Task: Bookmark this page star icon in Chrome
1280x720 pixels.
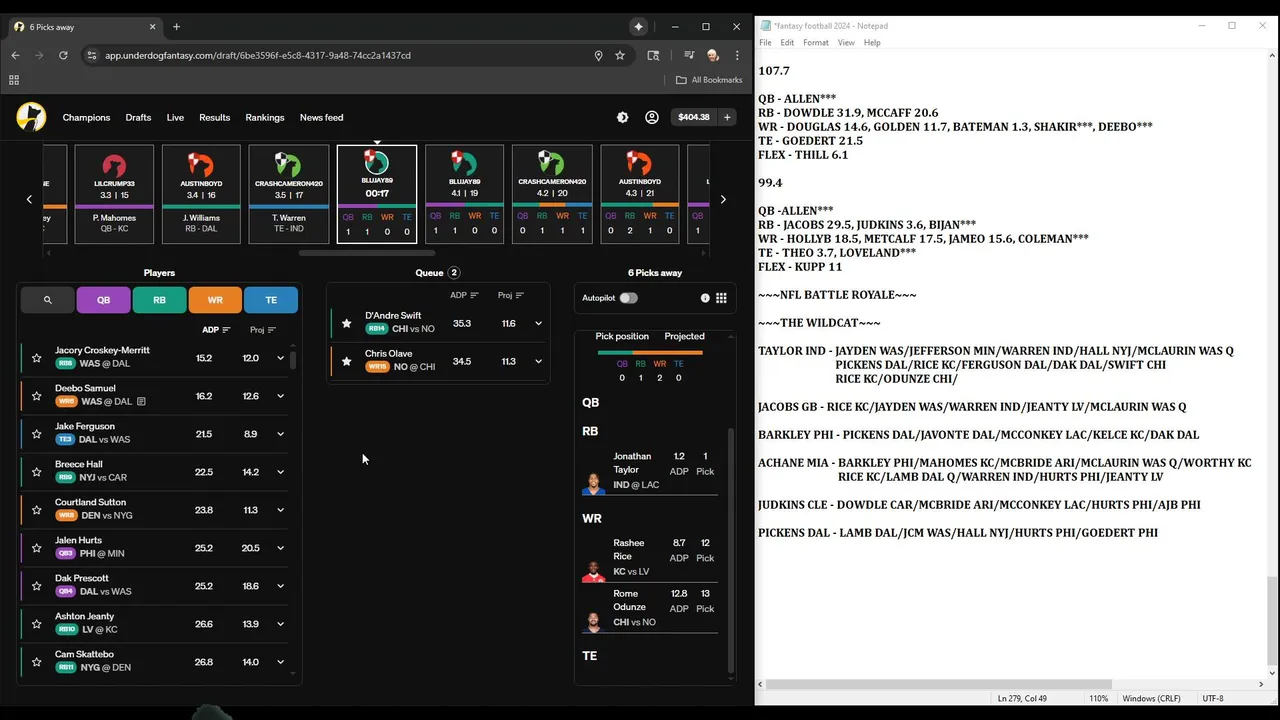Action: [620, 56]
